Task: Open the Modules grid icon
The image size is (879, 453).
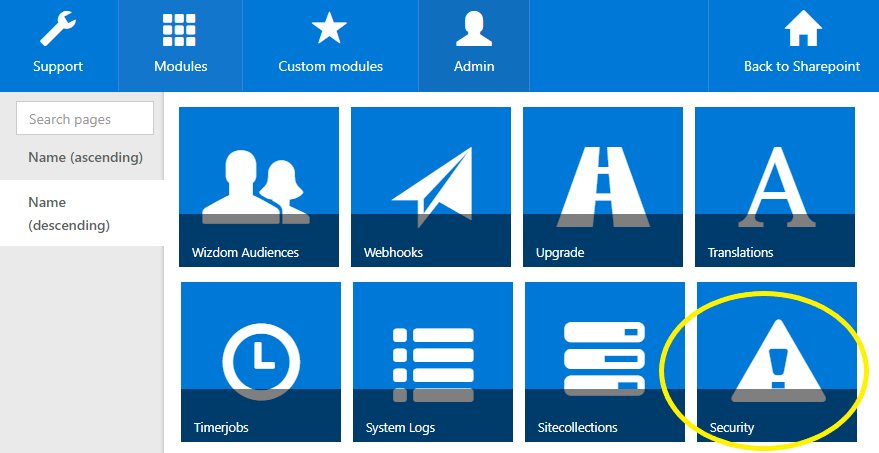Action: tap(179, 30)
